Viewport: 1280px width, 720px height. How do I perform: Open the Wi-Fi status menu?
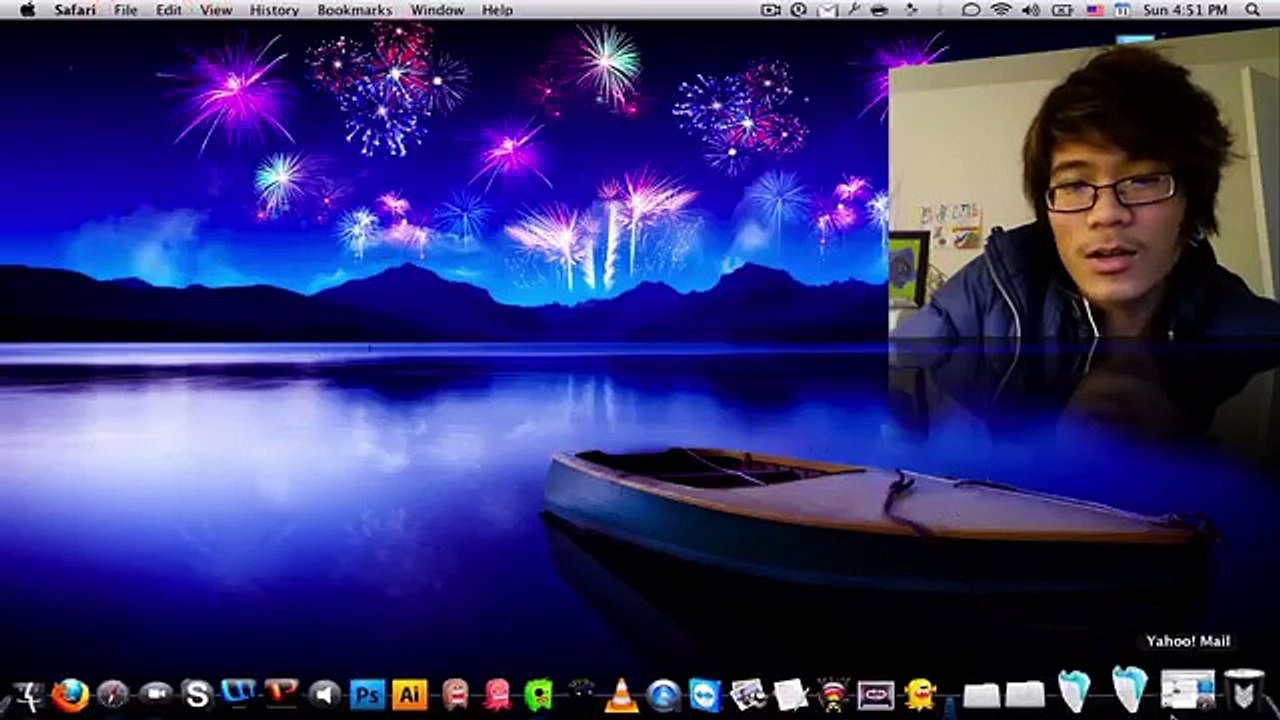click(1002, 10)
